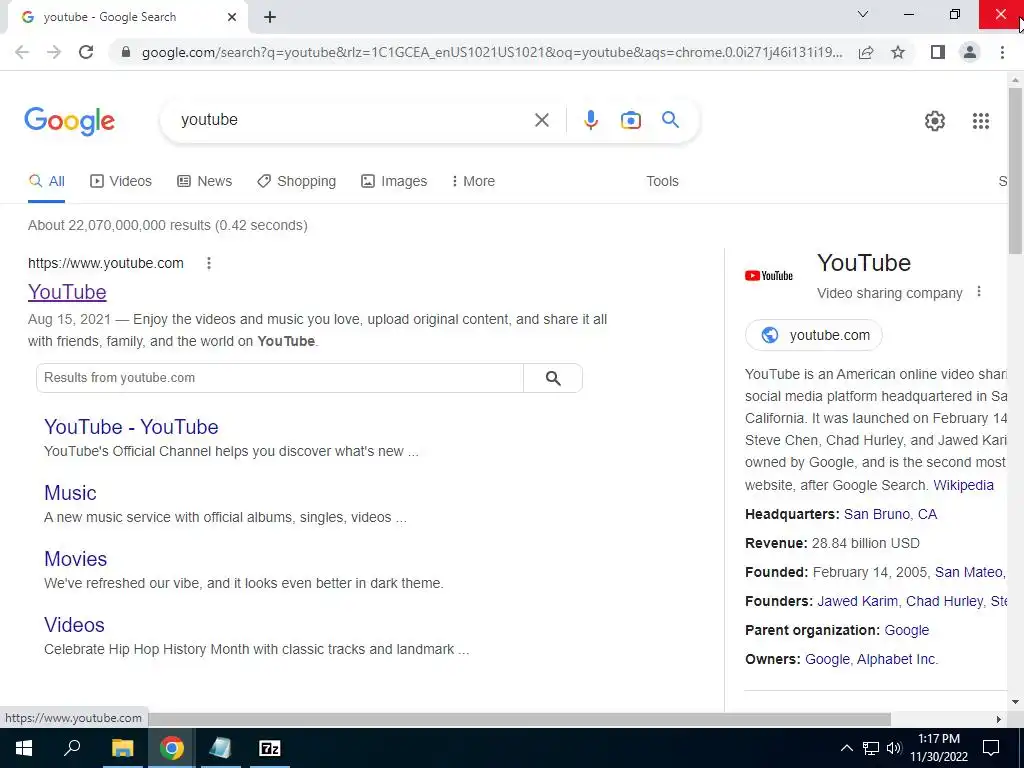The image size is (1024, 768).
Task: Switch to the News tab
Action: [x=204, y=182]
